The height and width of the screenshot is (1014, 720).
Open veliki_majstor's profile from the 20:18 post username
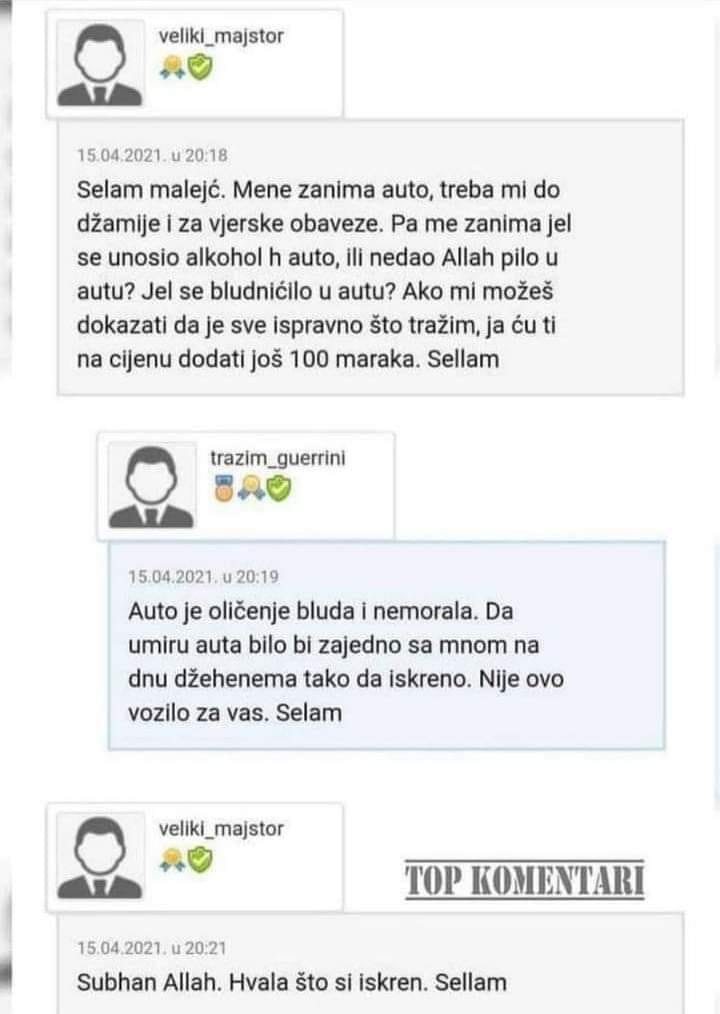221,36
